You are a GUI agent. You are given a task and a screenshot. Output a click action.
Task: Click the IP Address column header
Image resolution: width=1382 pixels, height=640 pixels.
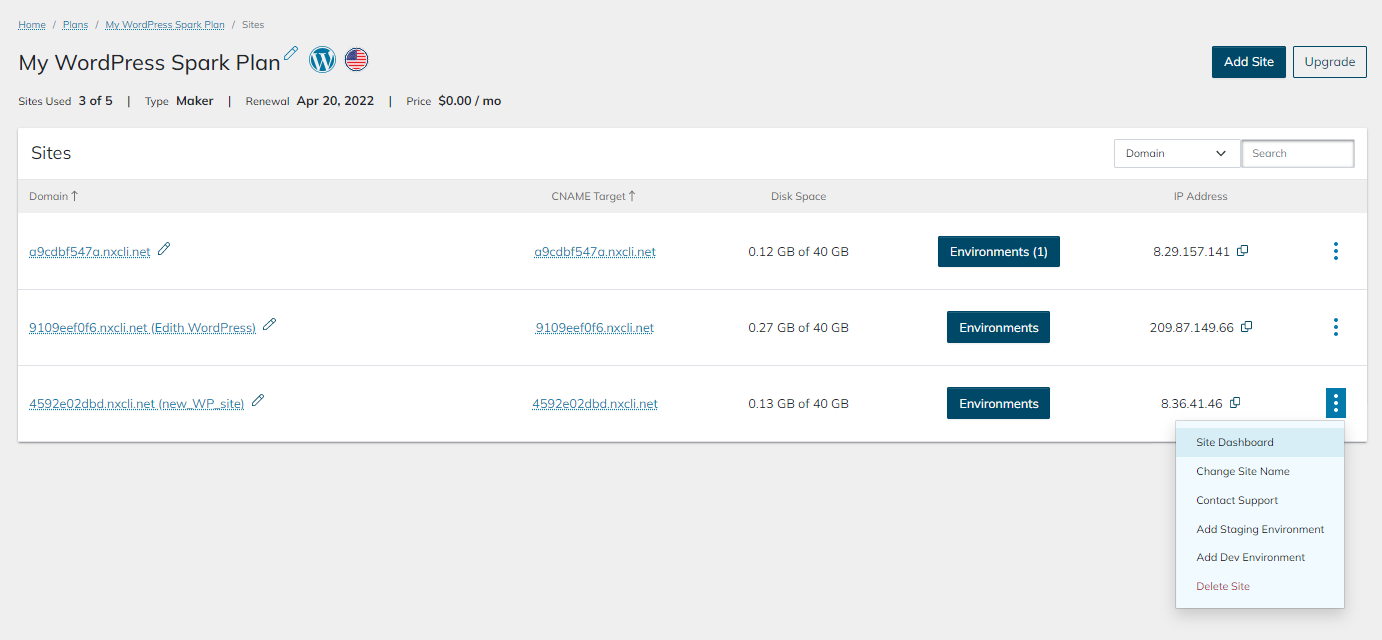[1200, 196]
